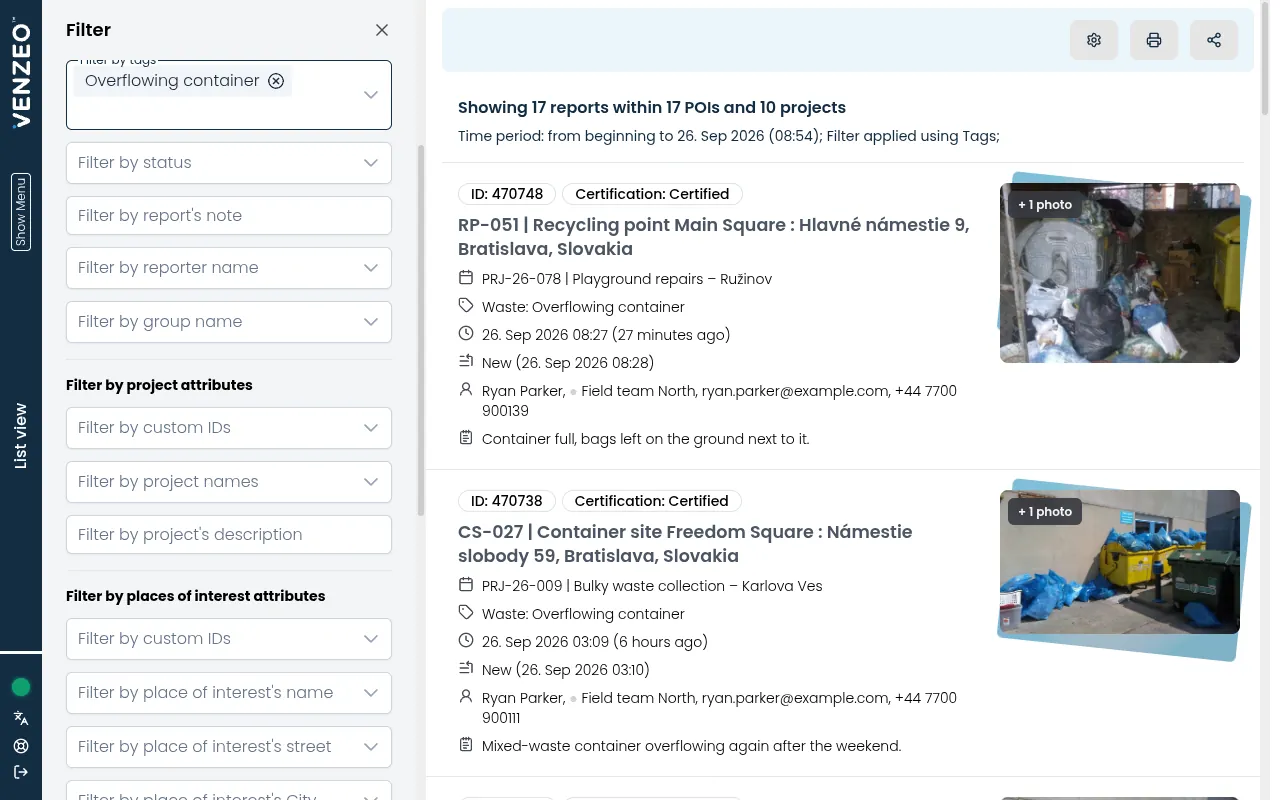This screenshot has height=800, width=1280.
Task: Focus the Filter by report's note field
Action: [x=229, y=216]
